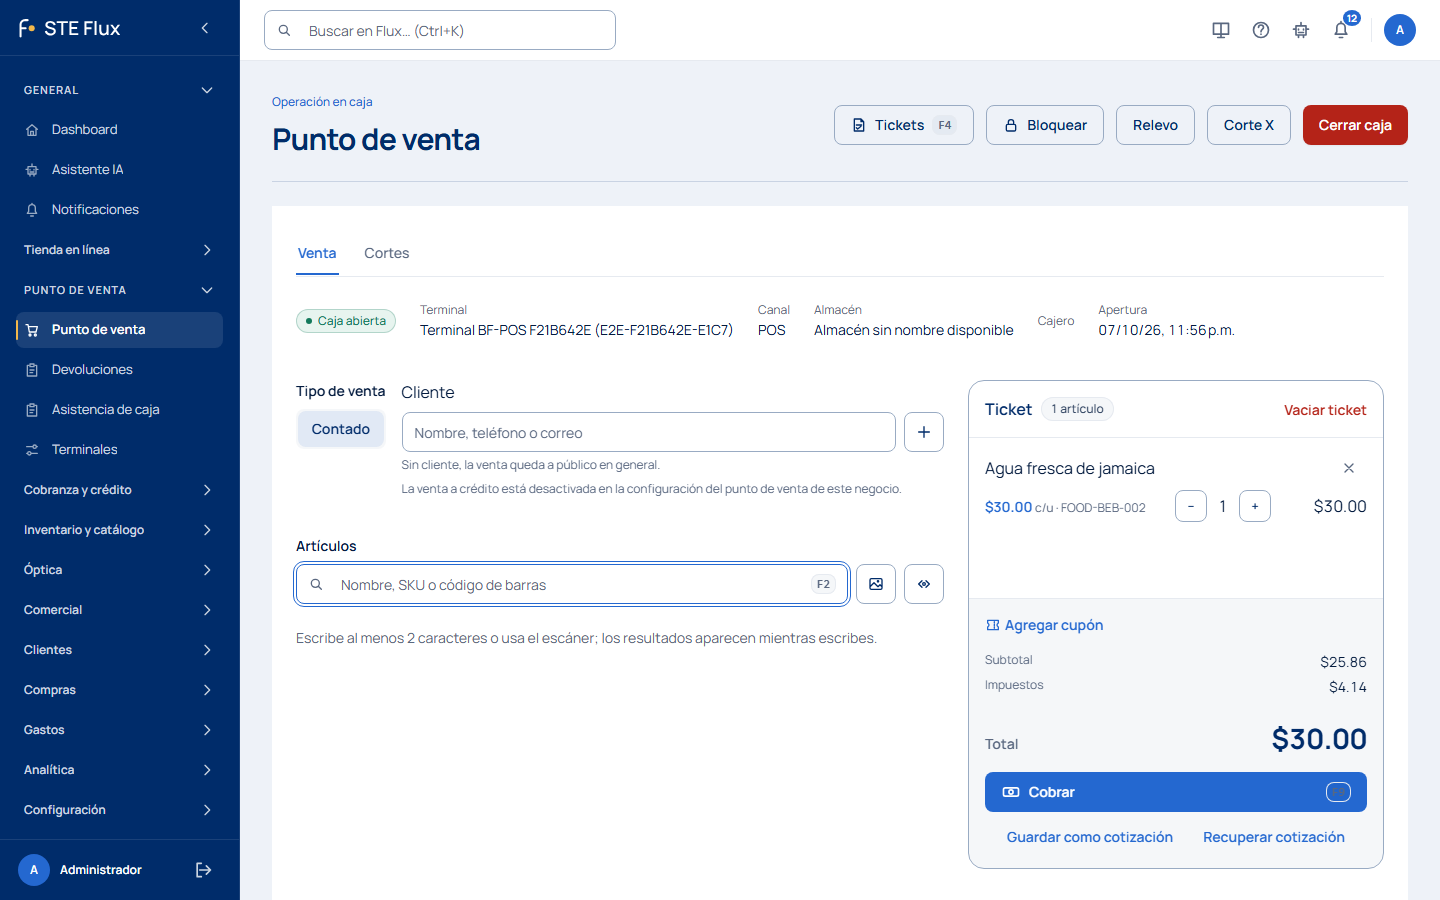
Task: Expand the Comercial menu
Action: point(119,610)
